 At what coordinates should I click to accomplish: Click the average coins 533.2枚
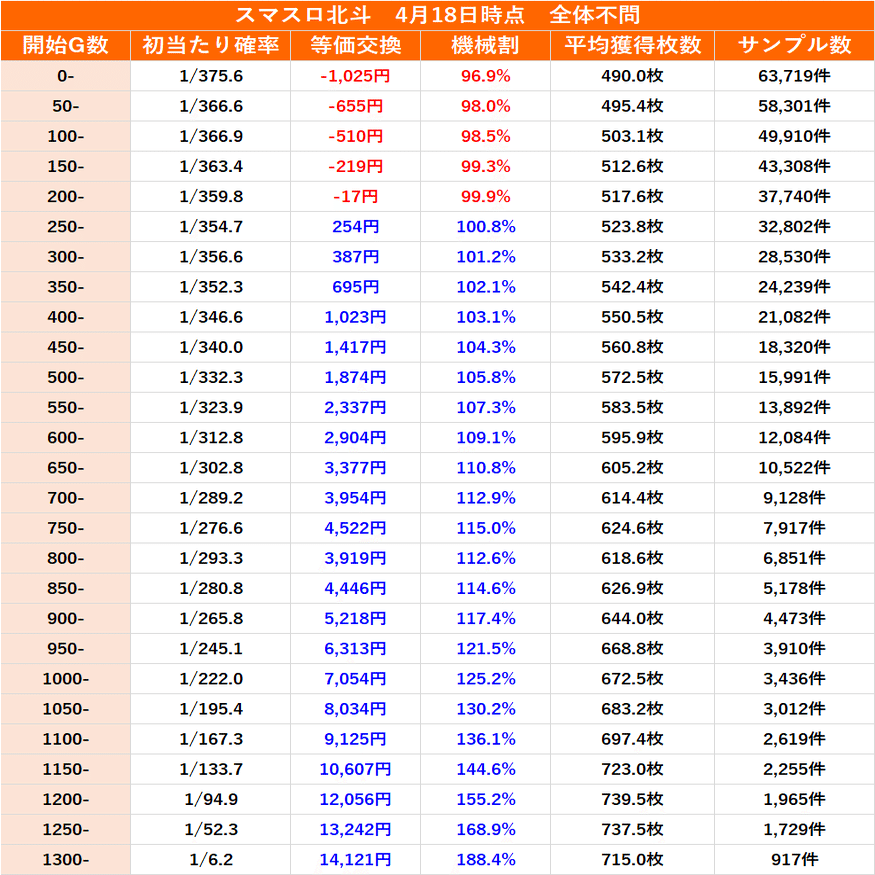632,257
